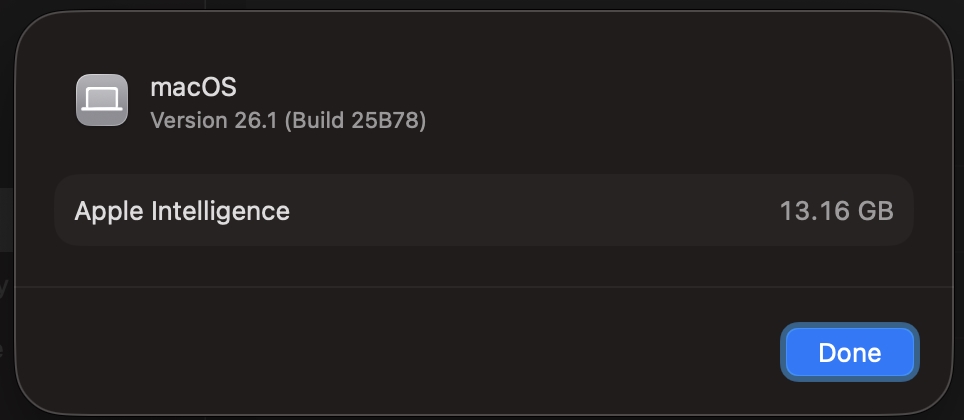Click empty dialog area left of Done
This screenshot has width=964, height=420.
[x=400, y=352]
